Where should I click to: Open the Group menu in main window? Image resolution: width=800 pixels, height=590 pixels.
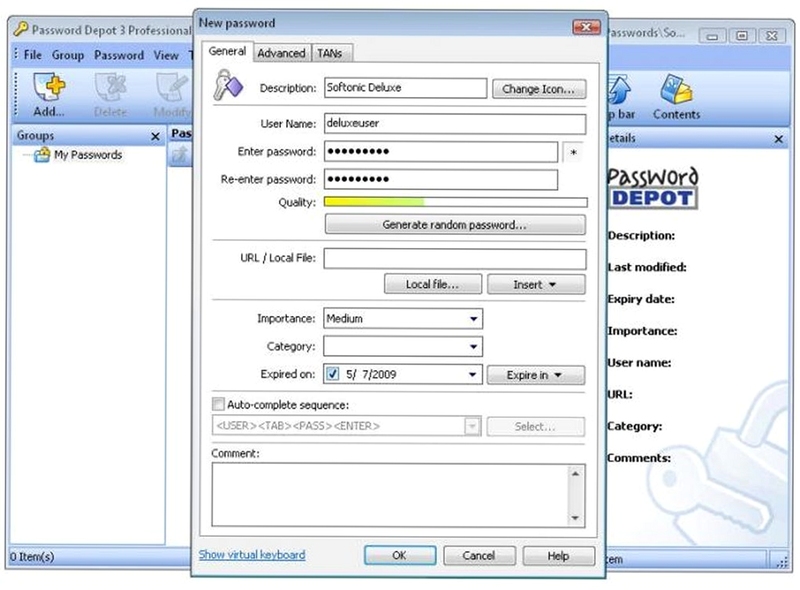68,55
